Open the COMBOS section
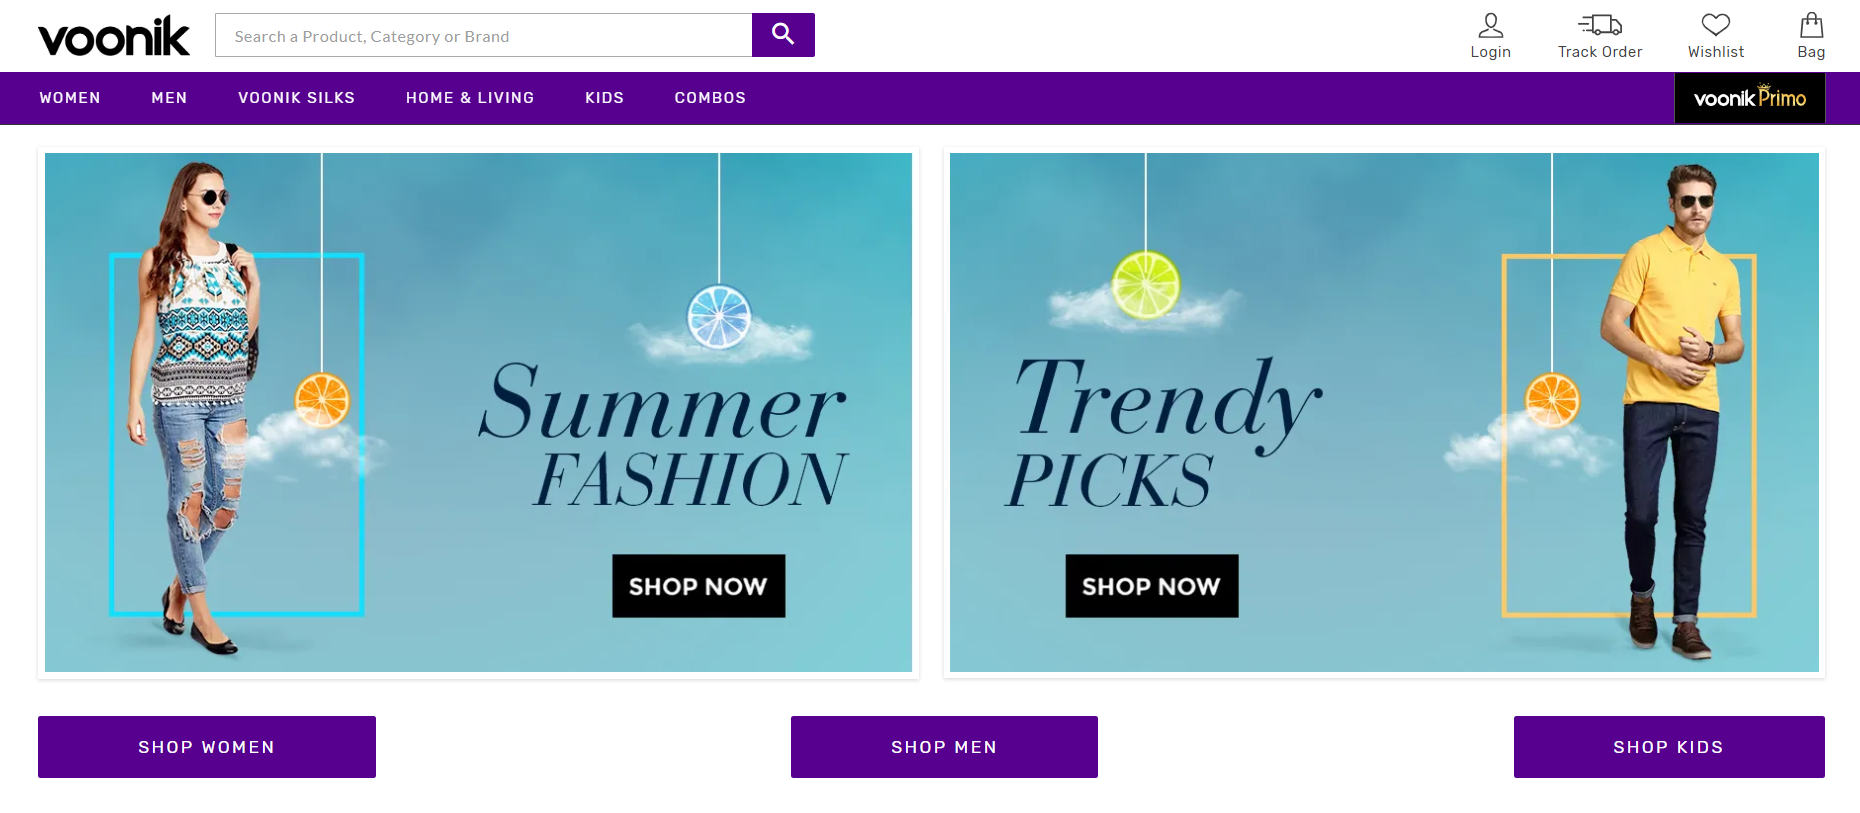 pyautogui.click(x=710, y=98)
